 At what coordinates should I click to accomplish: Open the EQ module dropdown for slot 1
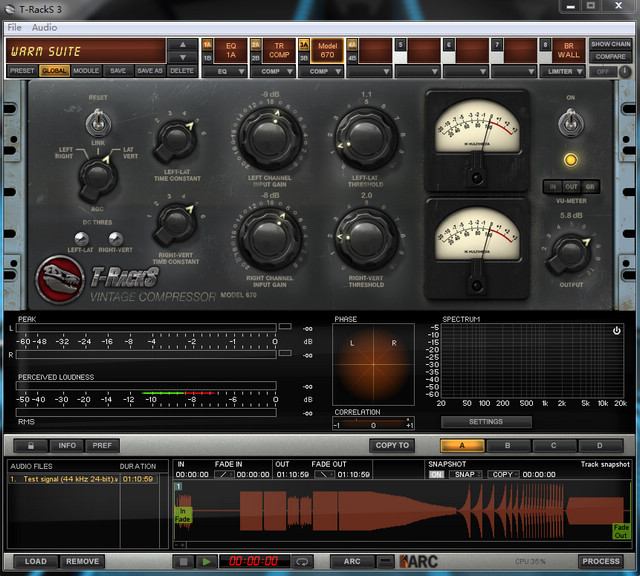tap(225, 71)
